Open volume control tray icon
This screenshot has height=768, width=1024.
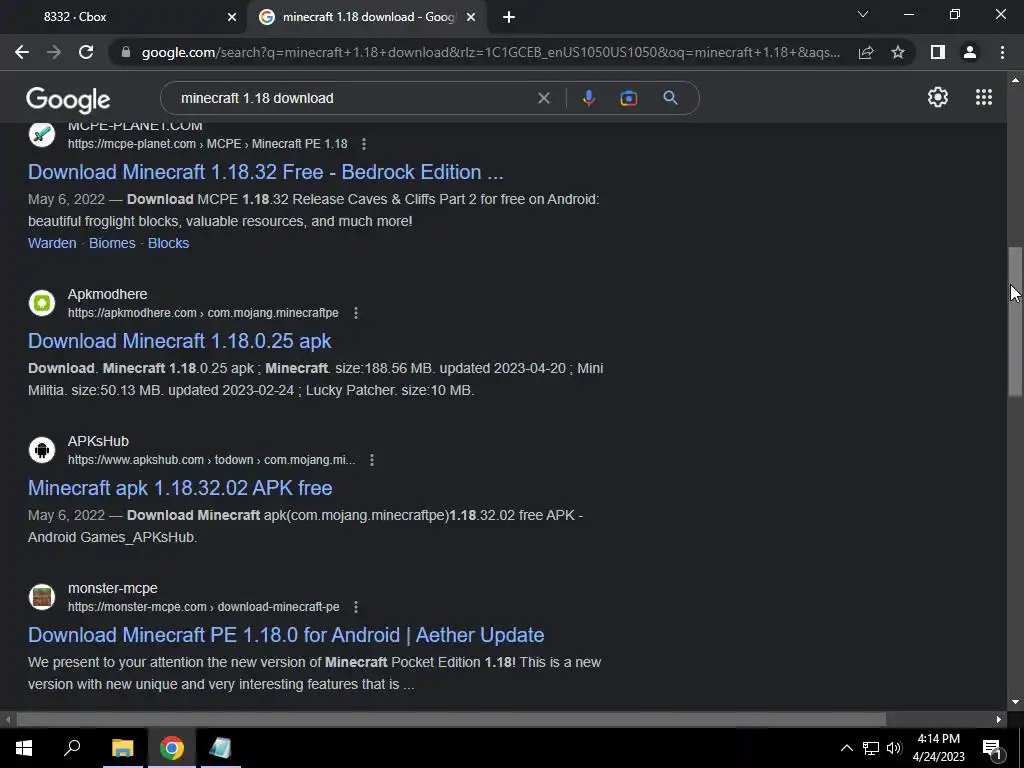[x=894, y=748]
